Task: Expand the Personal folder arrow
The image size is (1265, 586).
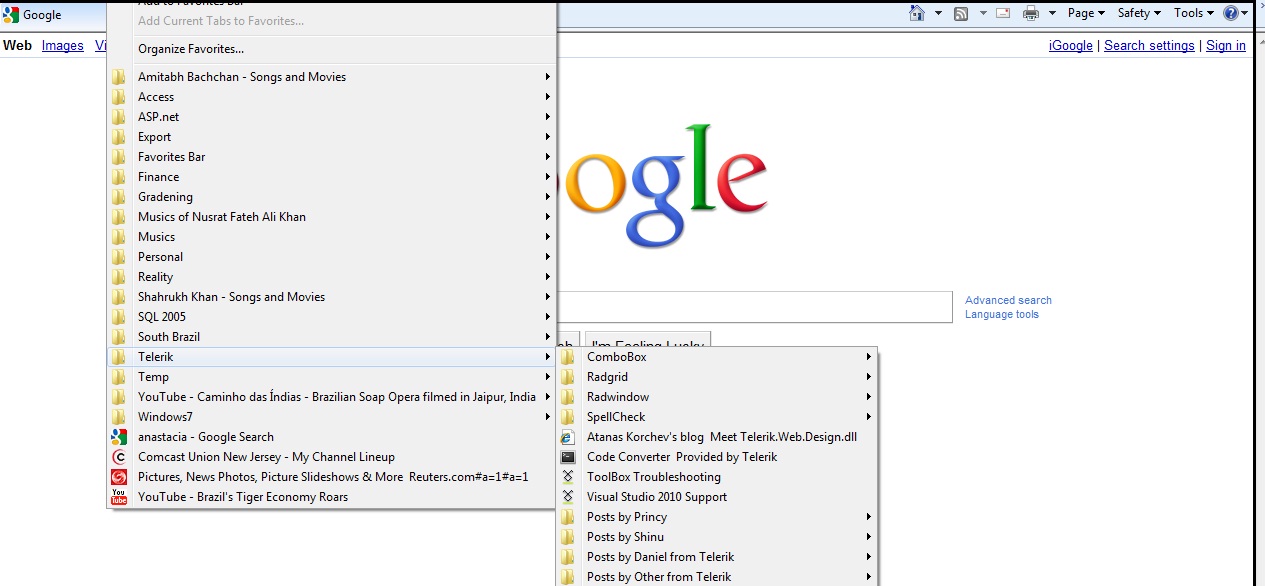Action: coord(547,257)
